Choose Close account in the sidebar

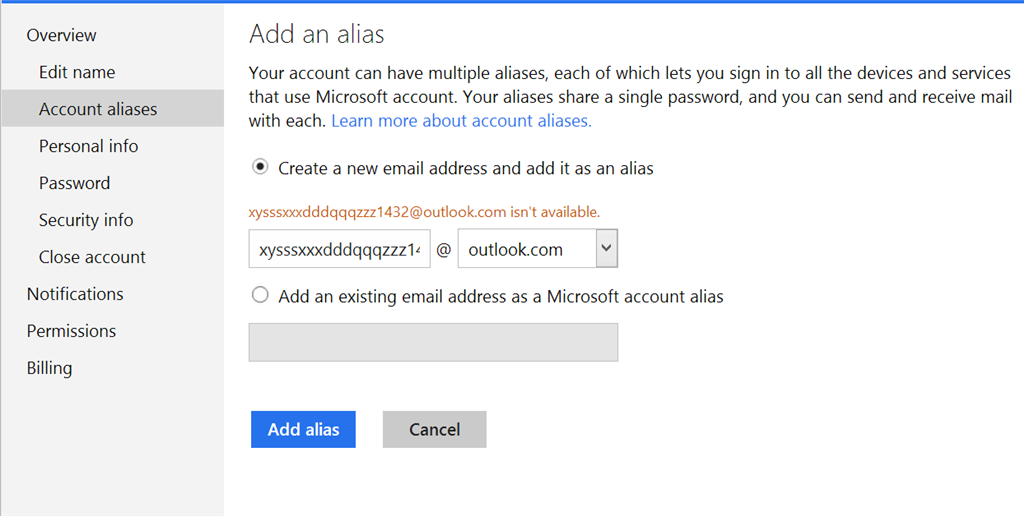(92, 257)
